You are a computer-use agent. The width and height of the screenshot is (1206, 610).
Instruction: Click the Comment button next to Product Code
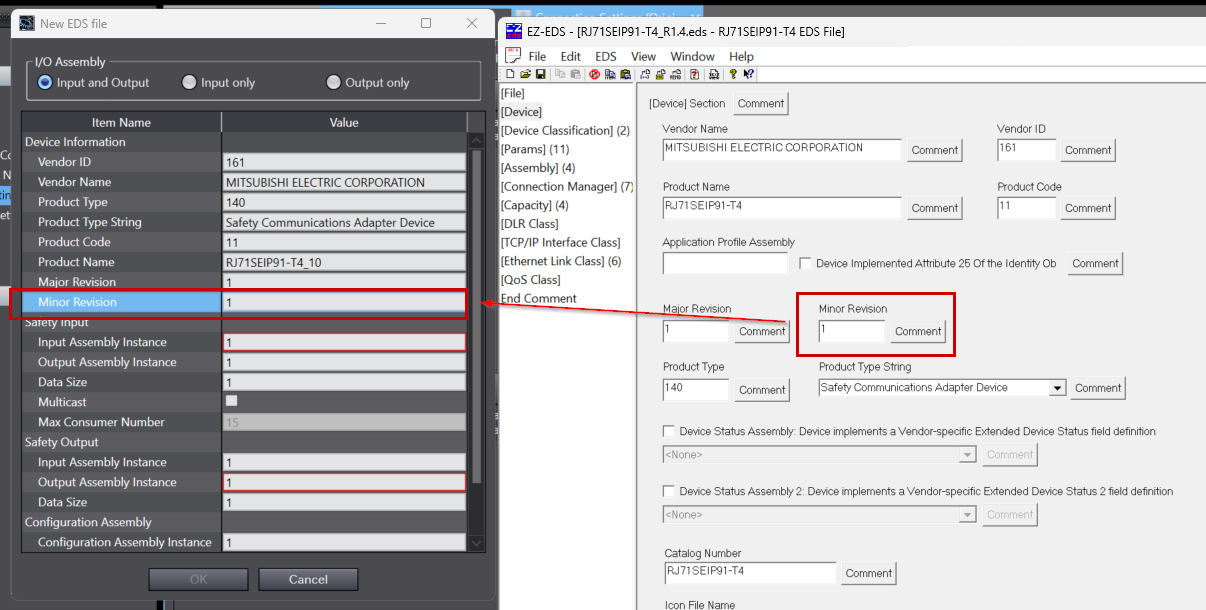click(x=1088, y=208)
